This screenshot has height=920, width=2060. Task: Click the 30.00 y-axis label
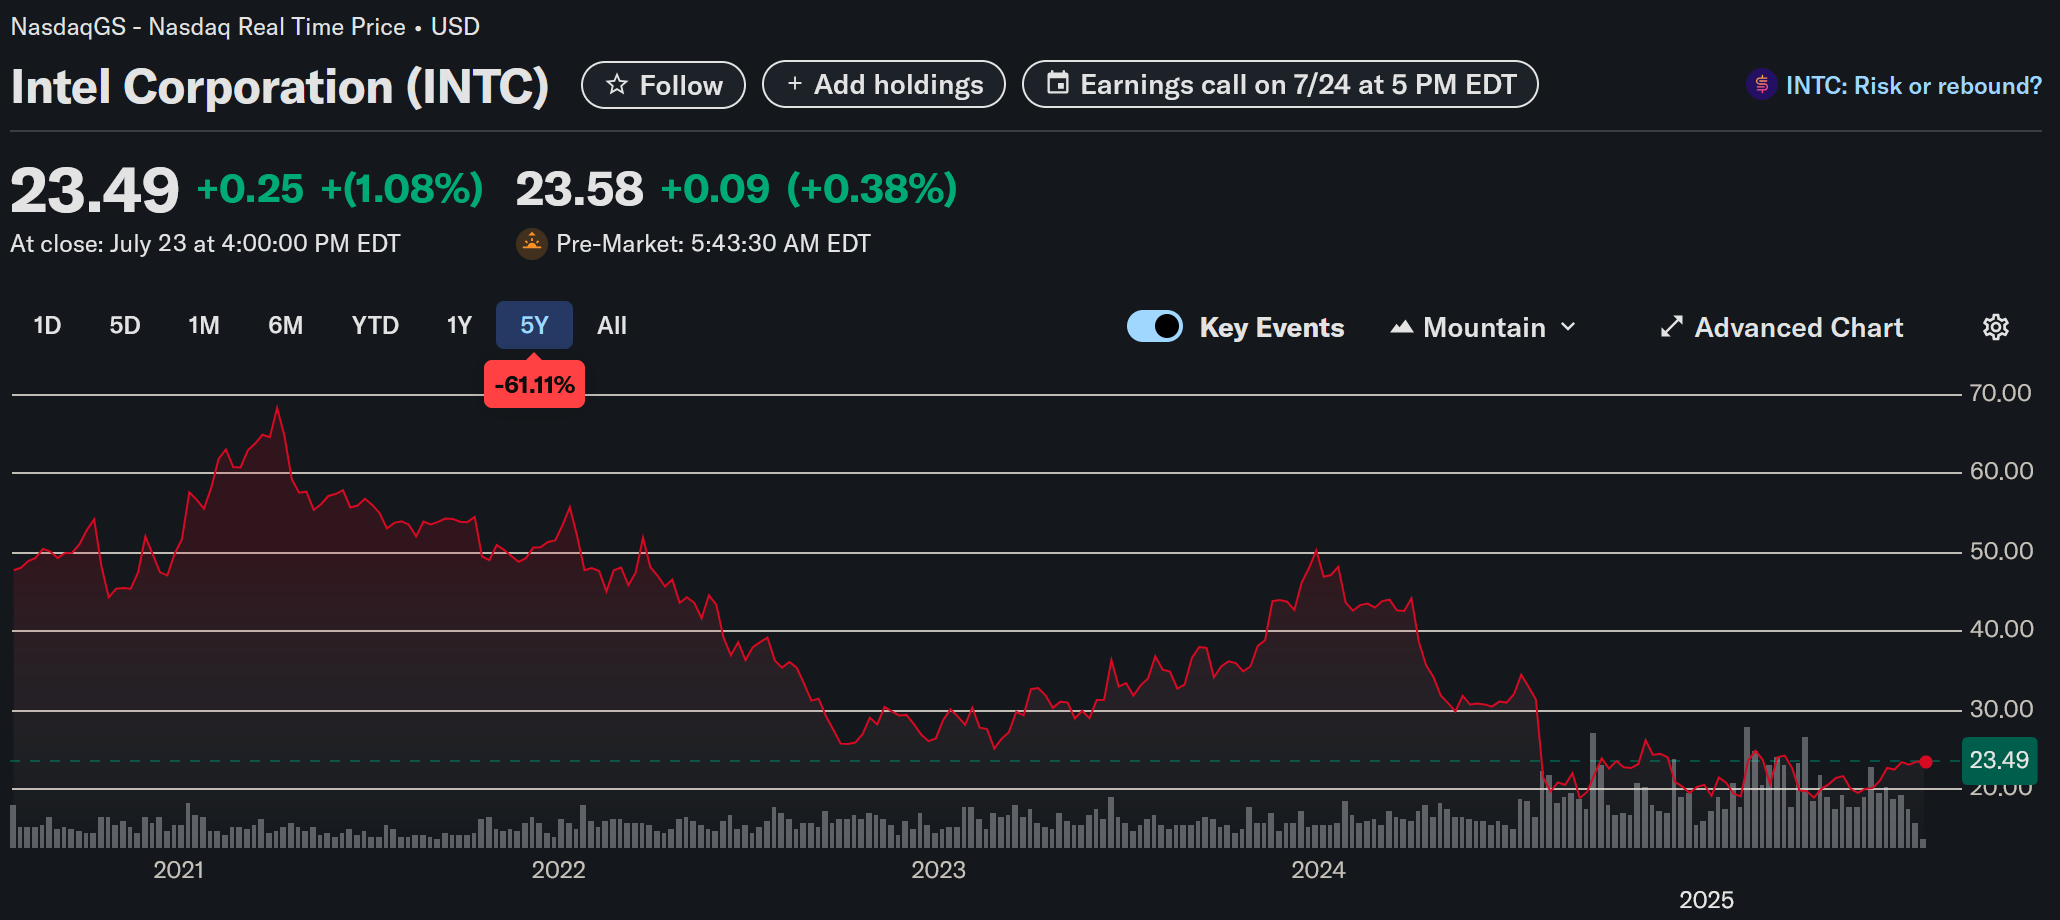2001,709
